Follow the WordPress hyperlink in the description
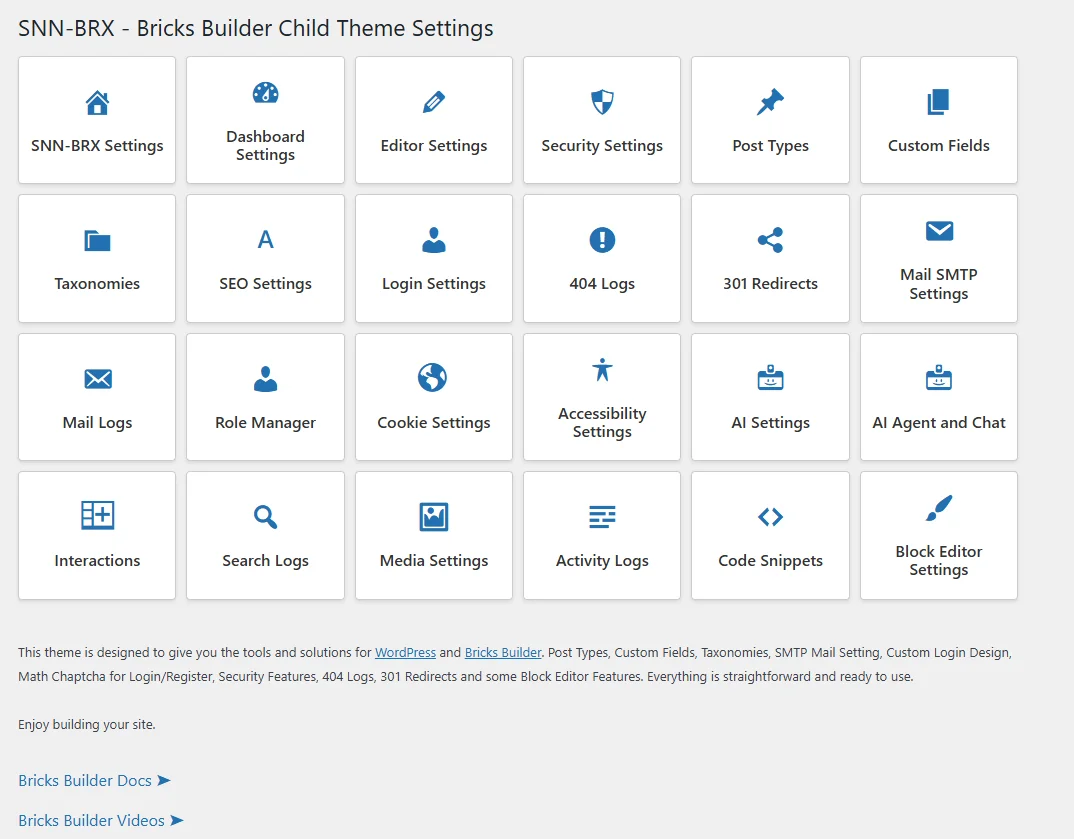 (x=405, y=653)
